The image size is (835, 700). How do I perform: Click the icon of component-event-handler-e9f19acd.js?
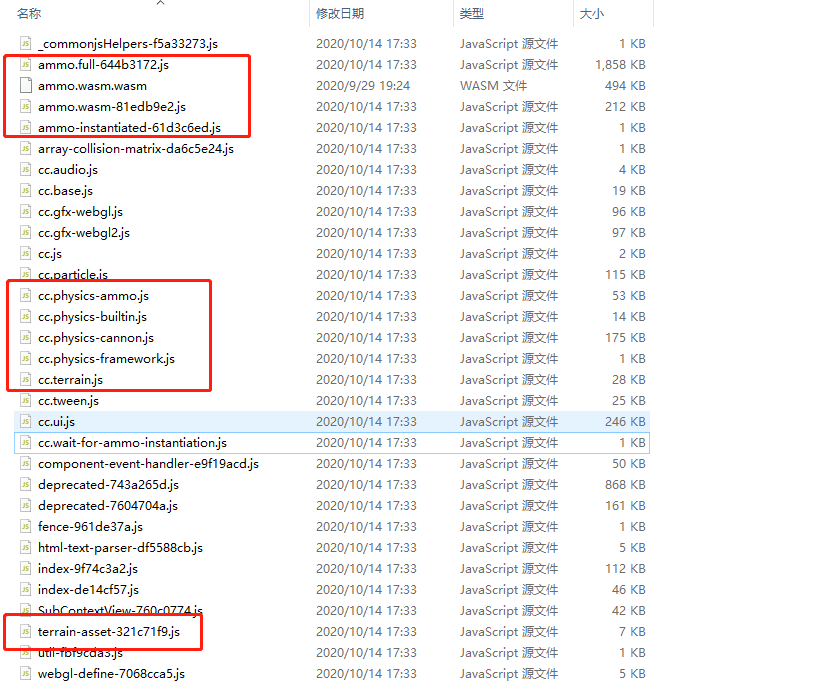tap(26, 463)
